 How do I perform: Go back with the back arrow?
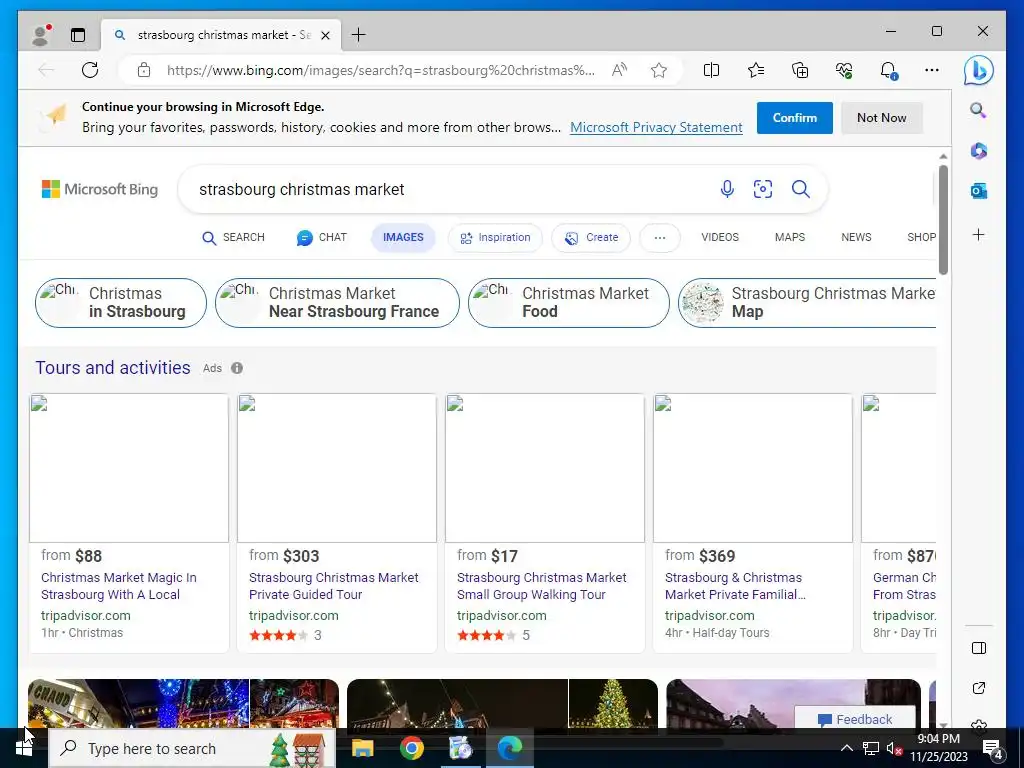point(46,70)
